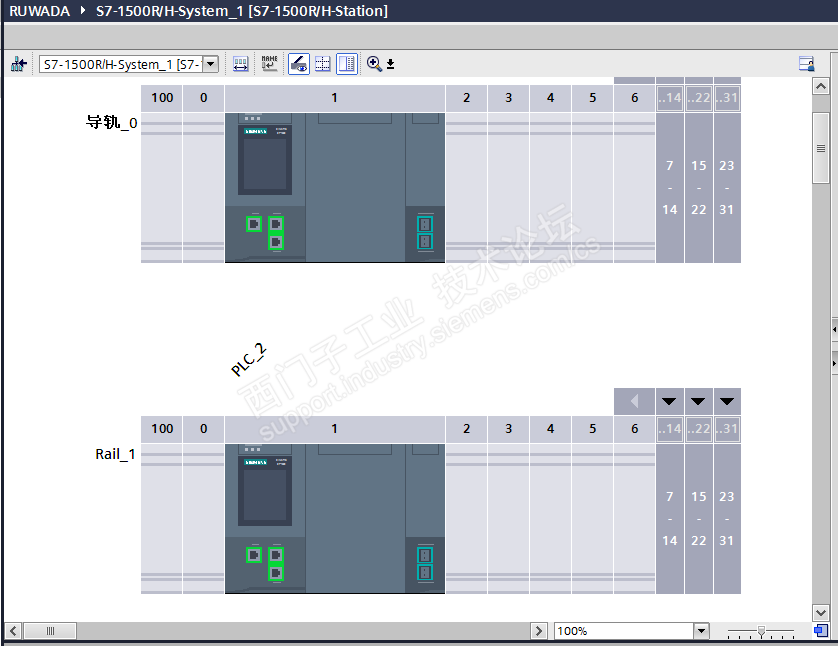Select slot 6 header on Rail_1

634,429
